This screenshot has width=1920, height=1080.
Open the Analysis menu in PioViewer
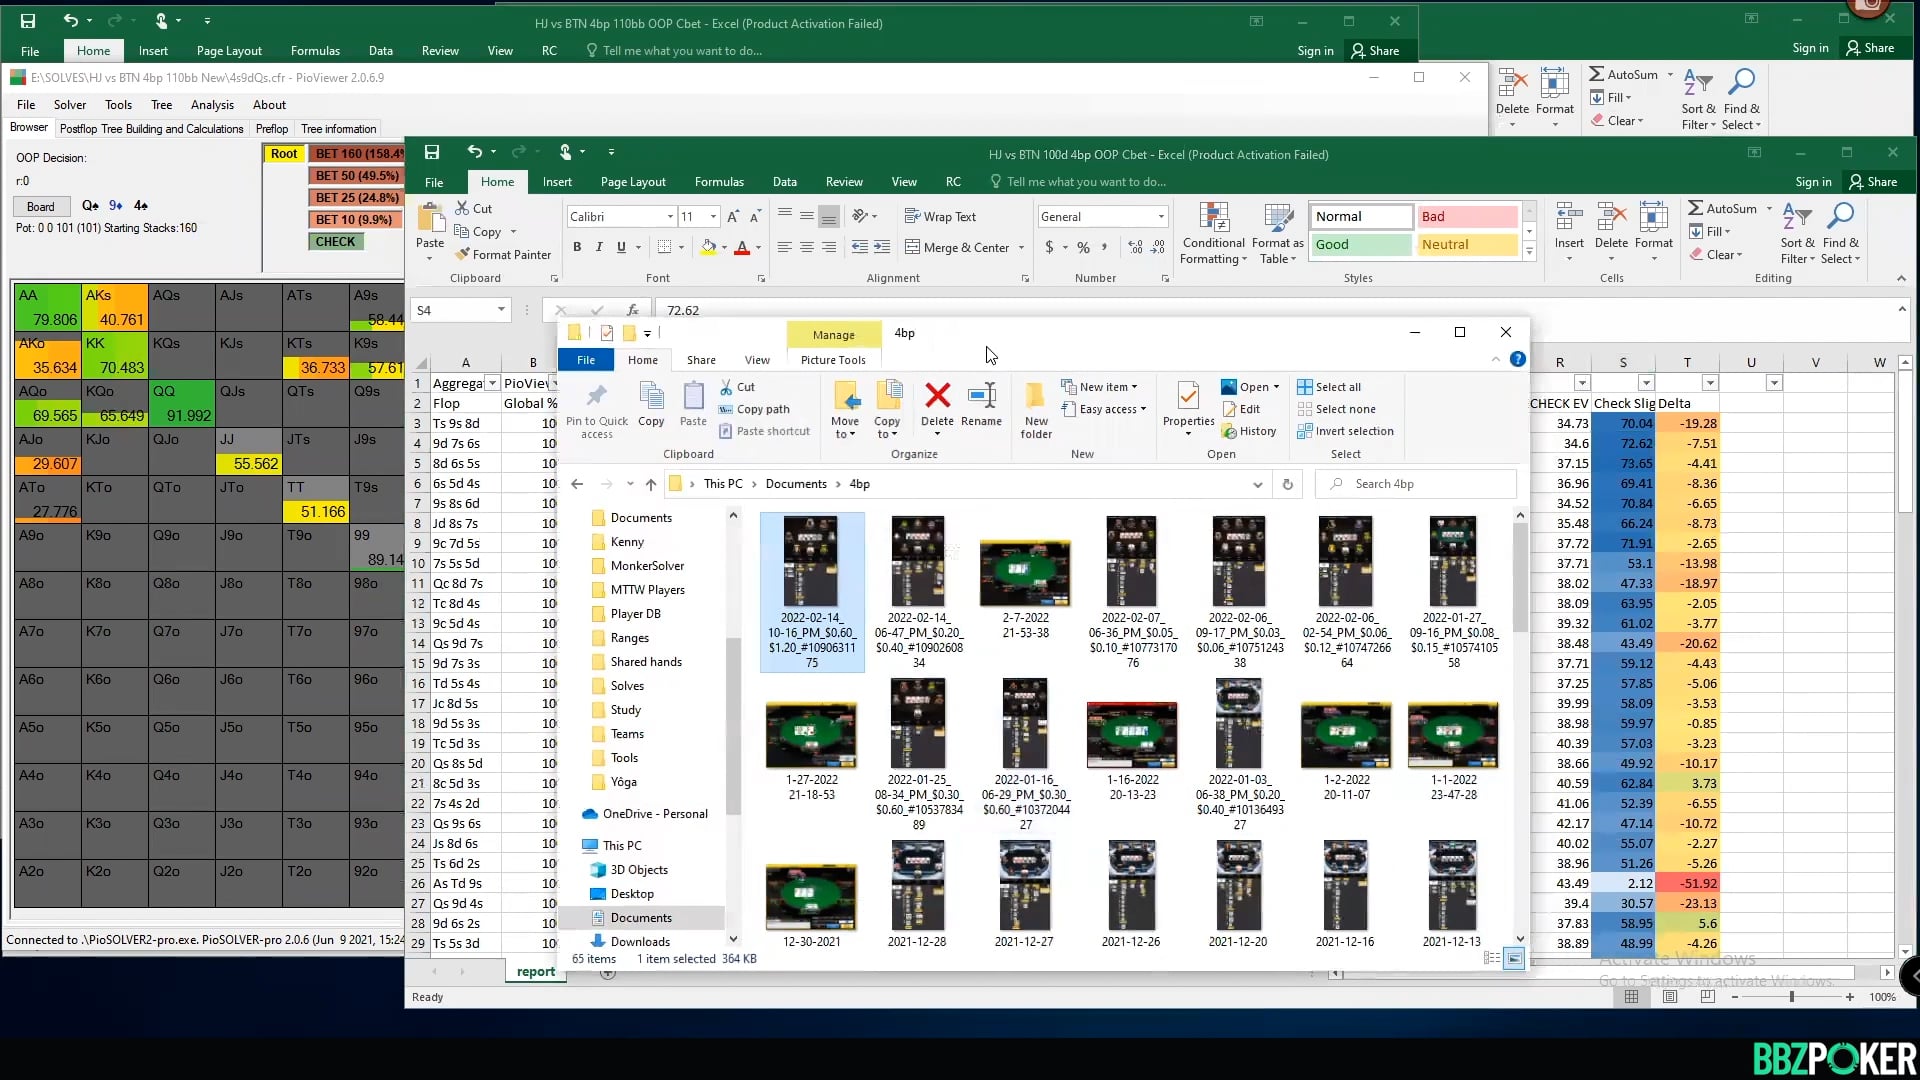coord(212,105)
